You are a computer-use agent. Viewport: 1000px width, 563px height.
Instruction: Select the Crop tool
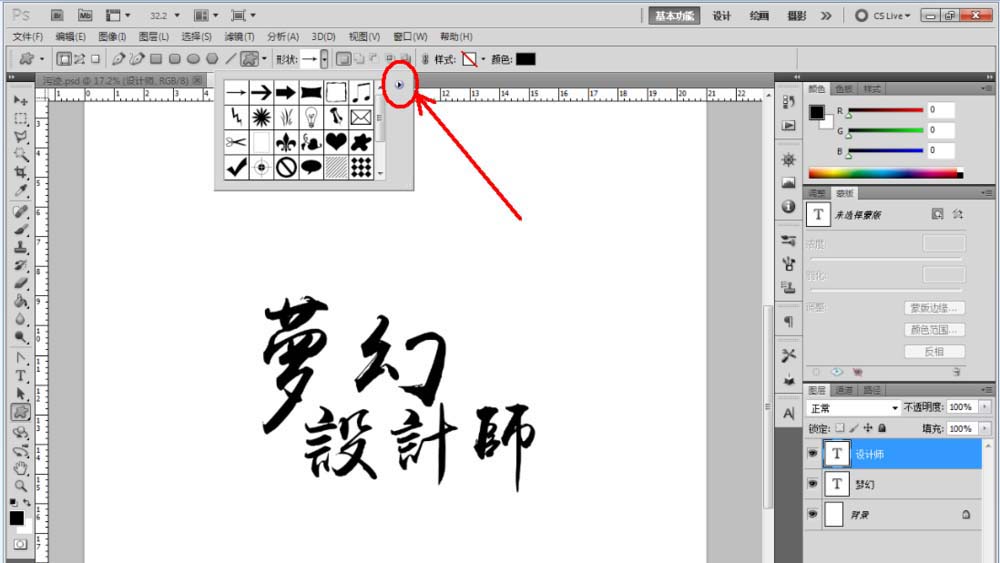20,172
